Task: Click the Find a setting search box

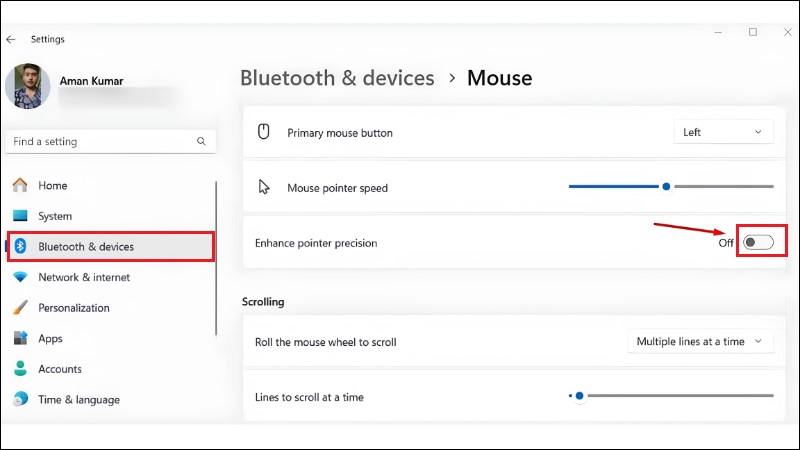Action: tap(110, 141)
